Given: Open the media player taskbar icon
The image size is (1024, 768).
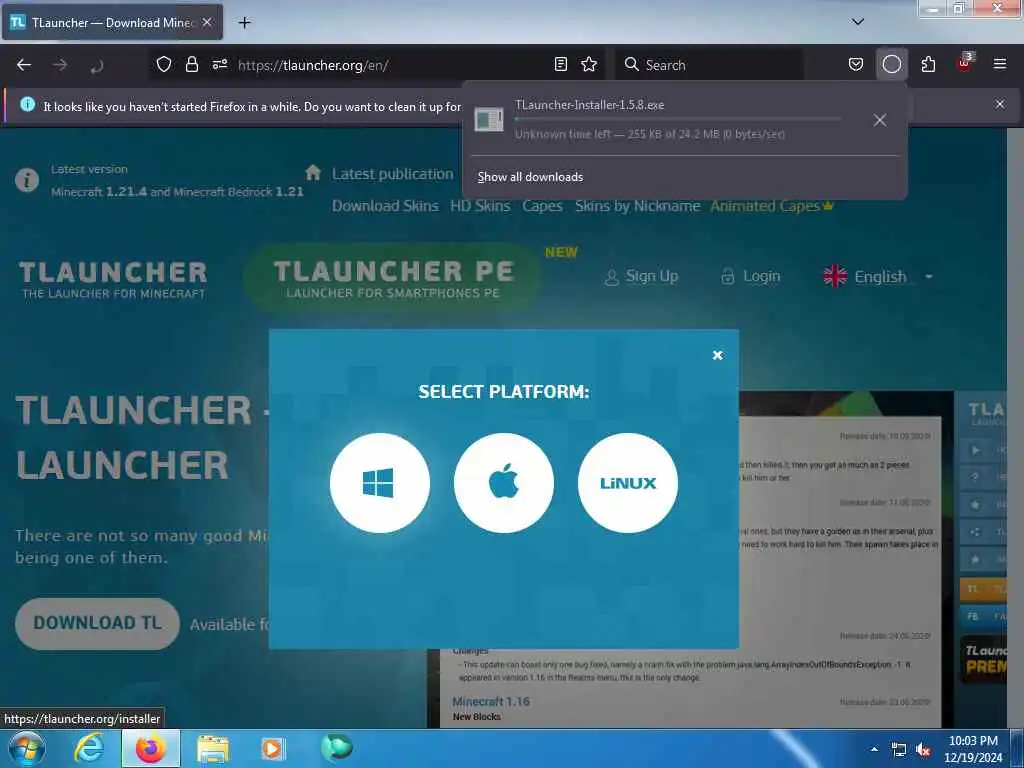Looking at the screenshot, I should (x=273, y=749).
